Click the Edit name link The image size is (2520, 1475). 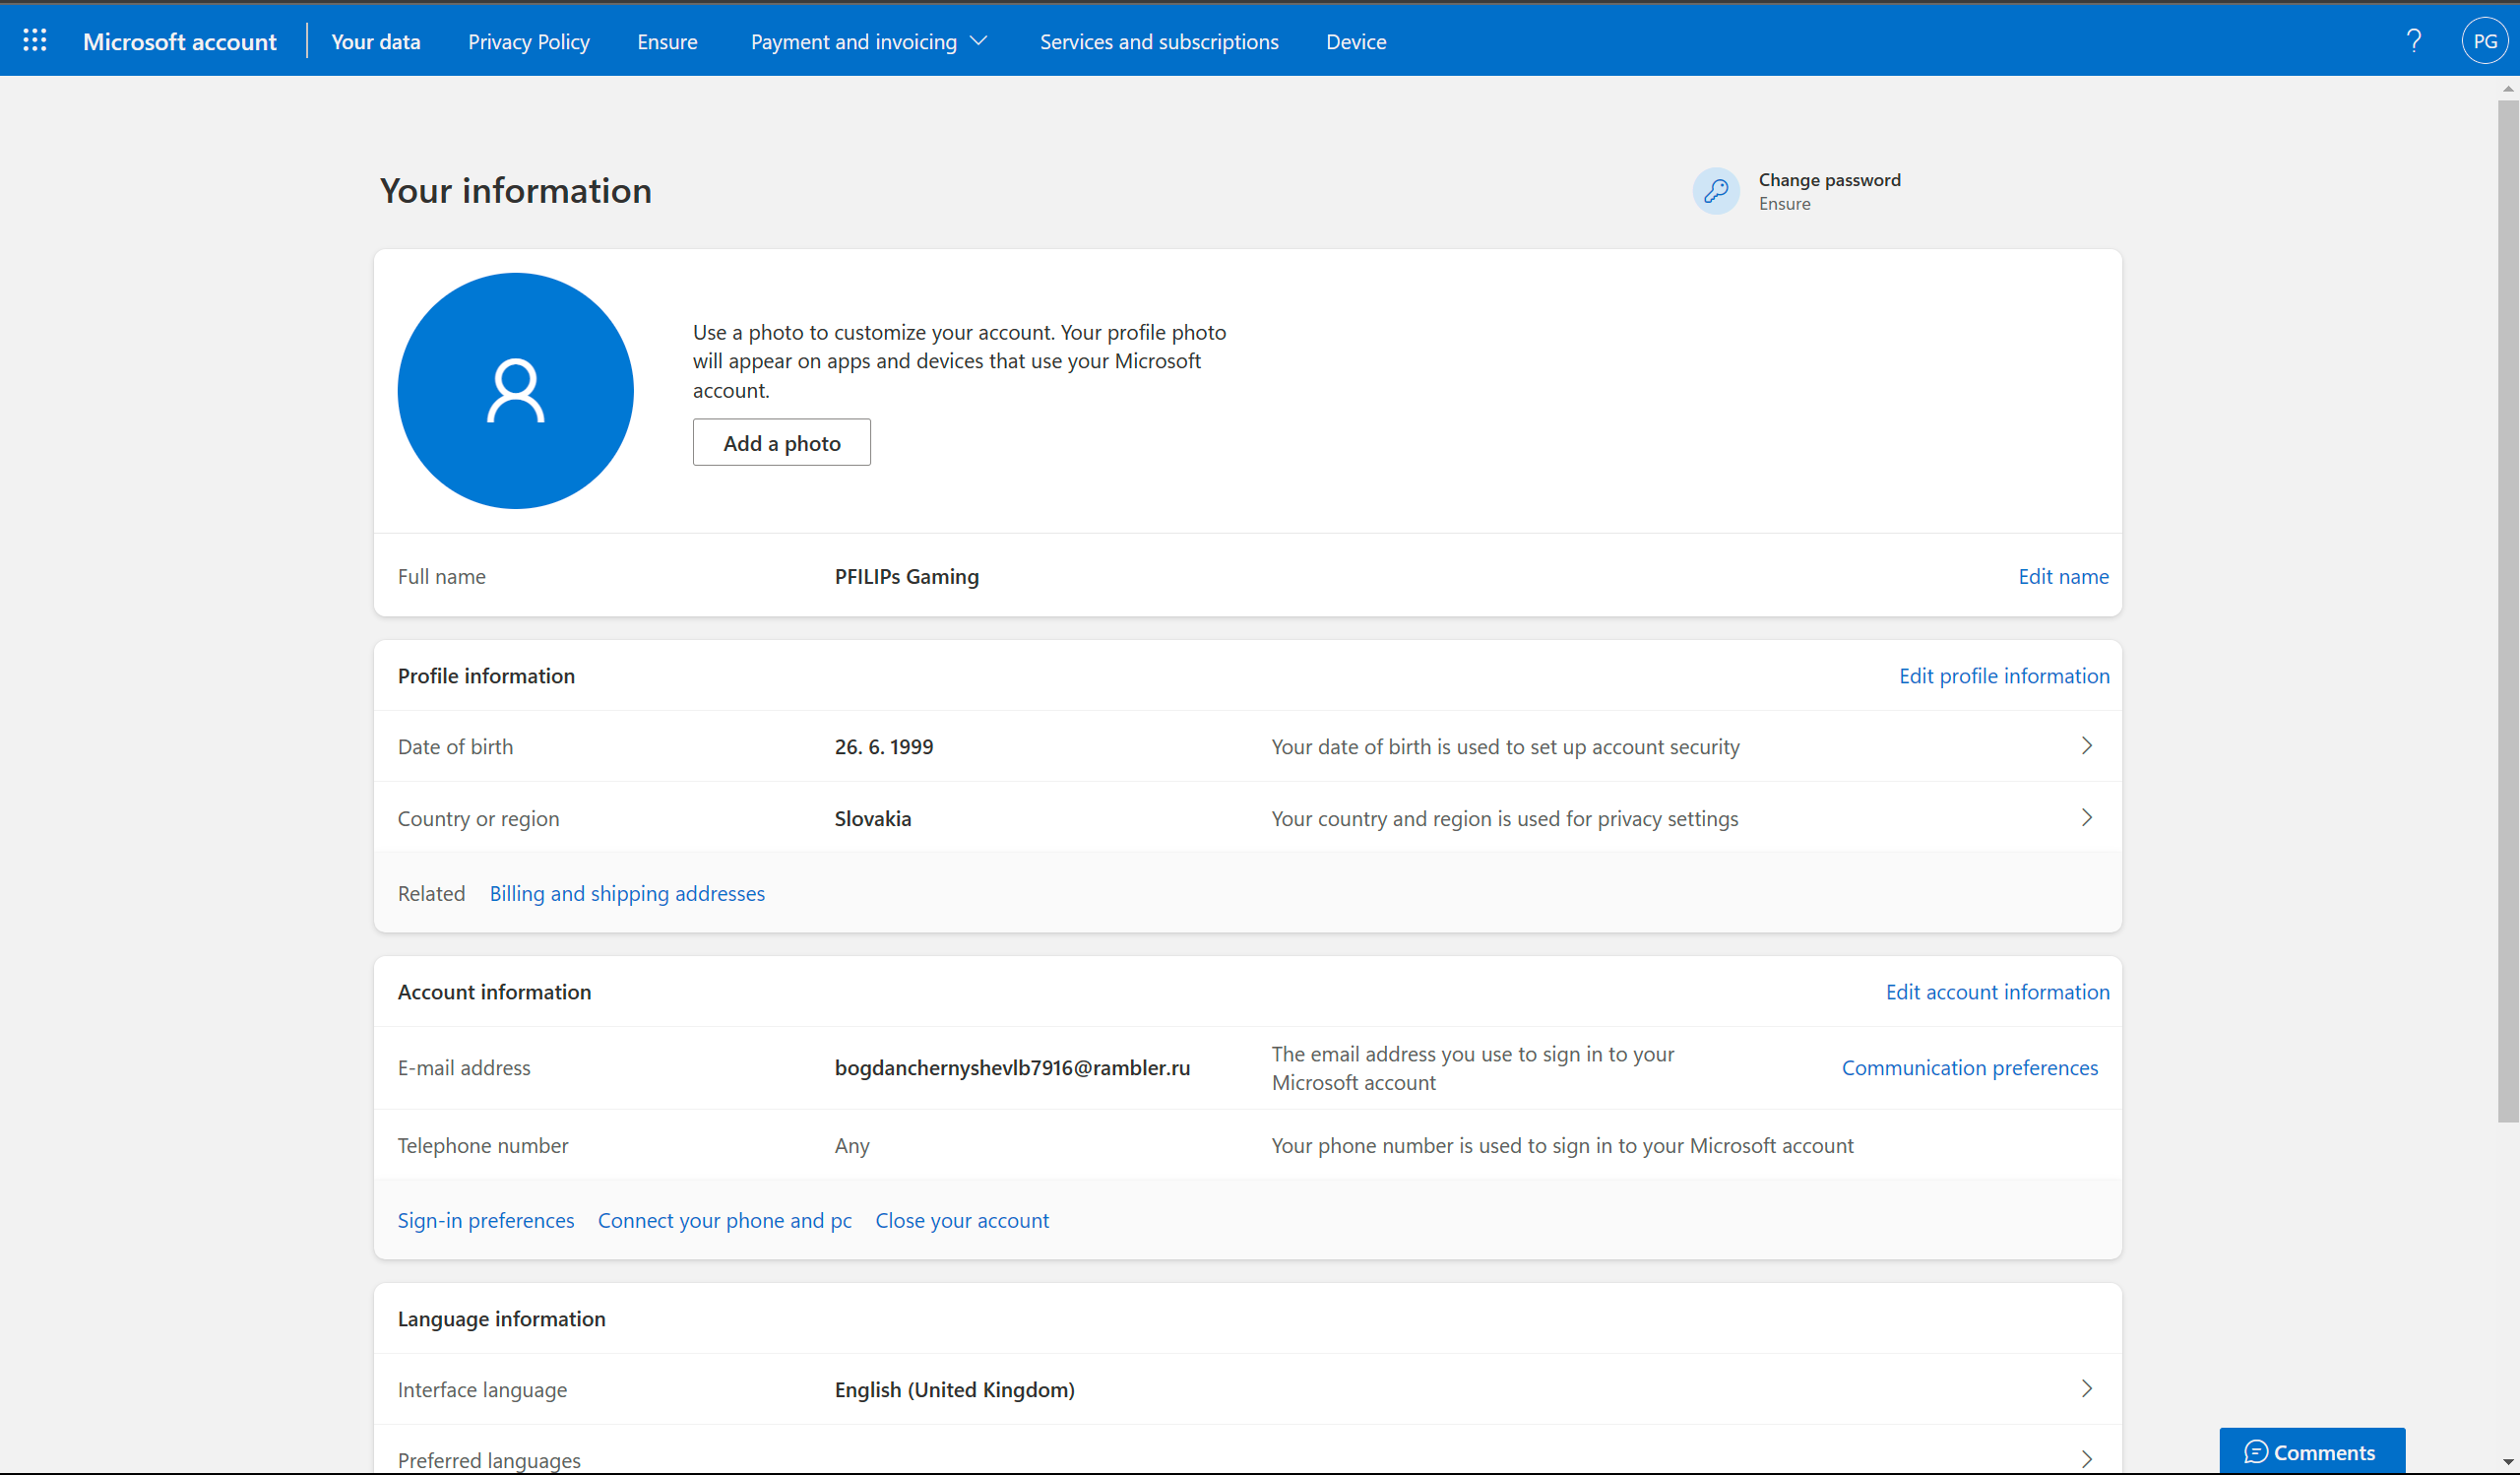coord(2063,576)
